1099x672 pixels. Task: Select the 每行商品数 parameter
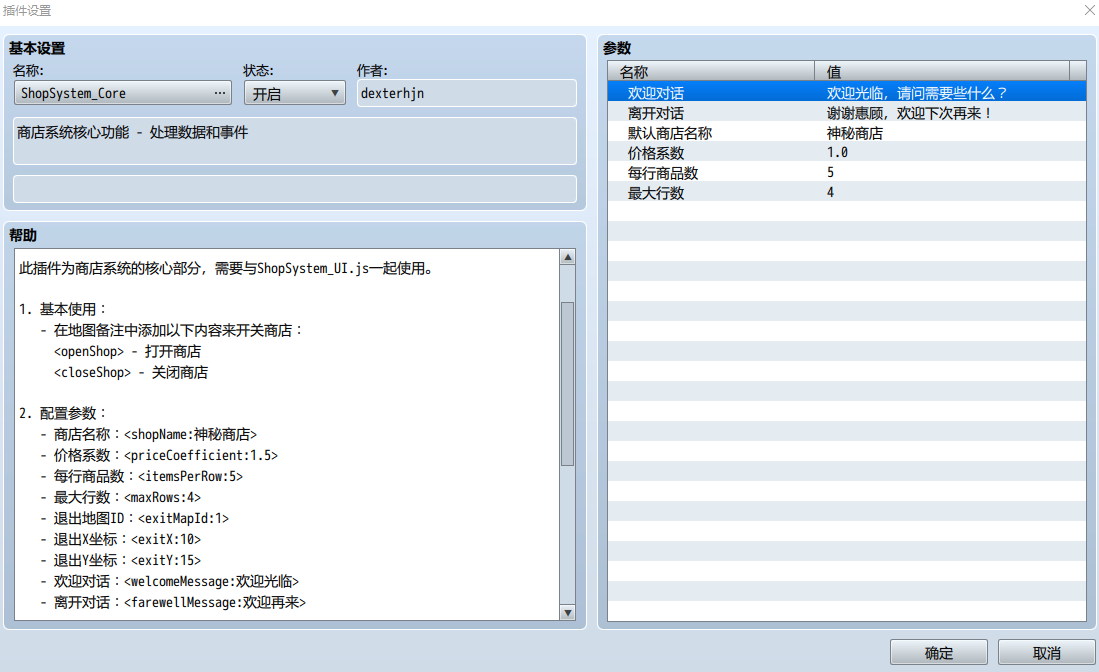847,173
